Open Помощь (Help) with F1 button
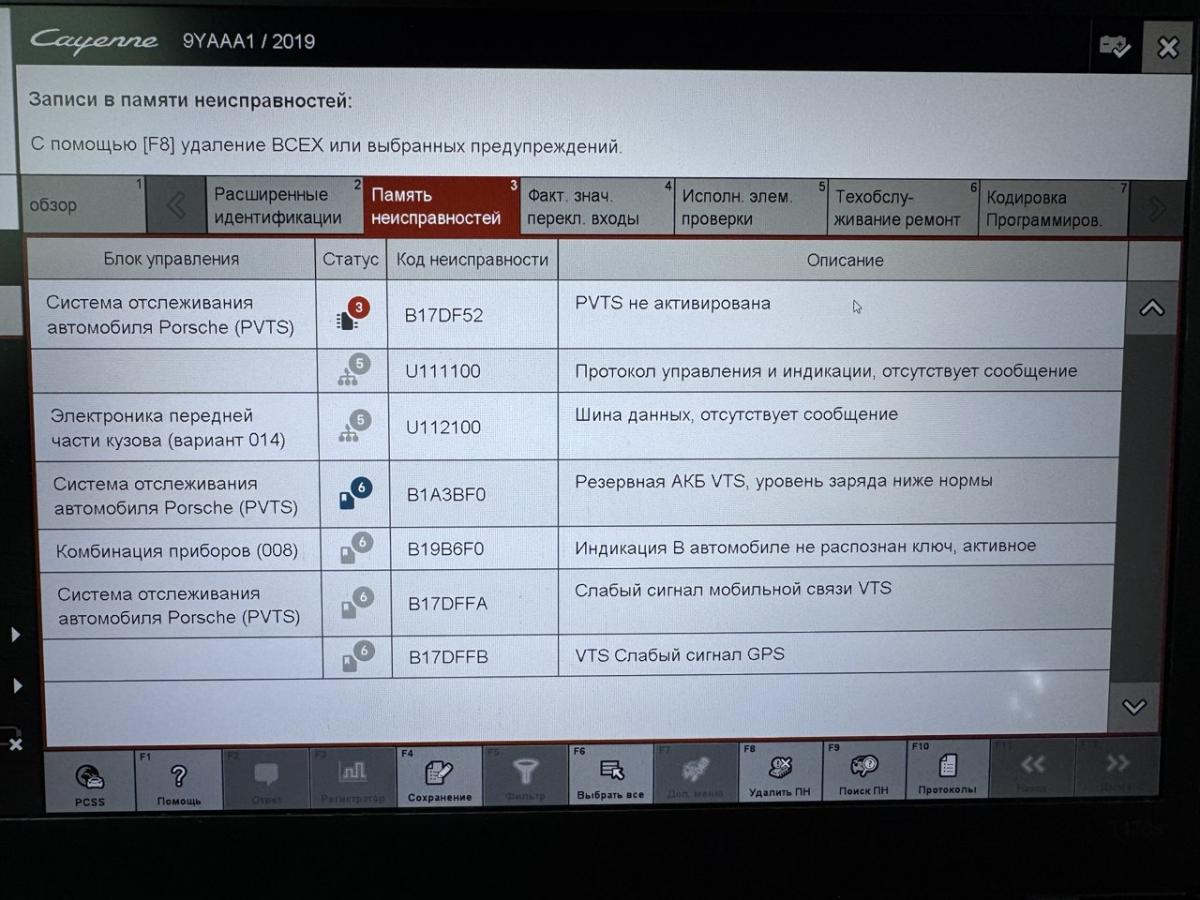 pos(179,780)
